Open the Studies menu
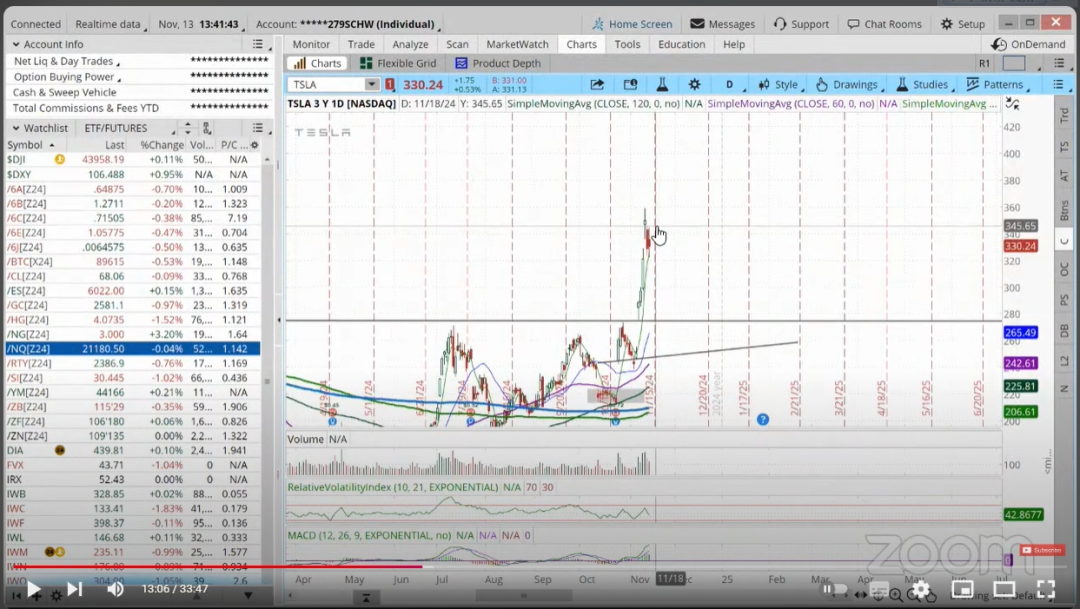1080x609 pixels. click(x=921, y=85)
